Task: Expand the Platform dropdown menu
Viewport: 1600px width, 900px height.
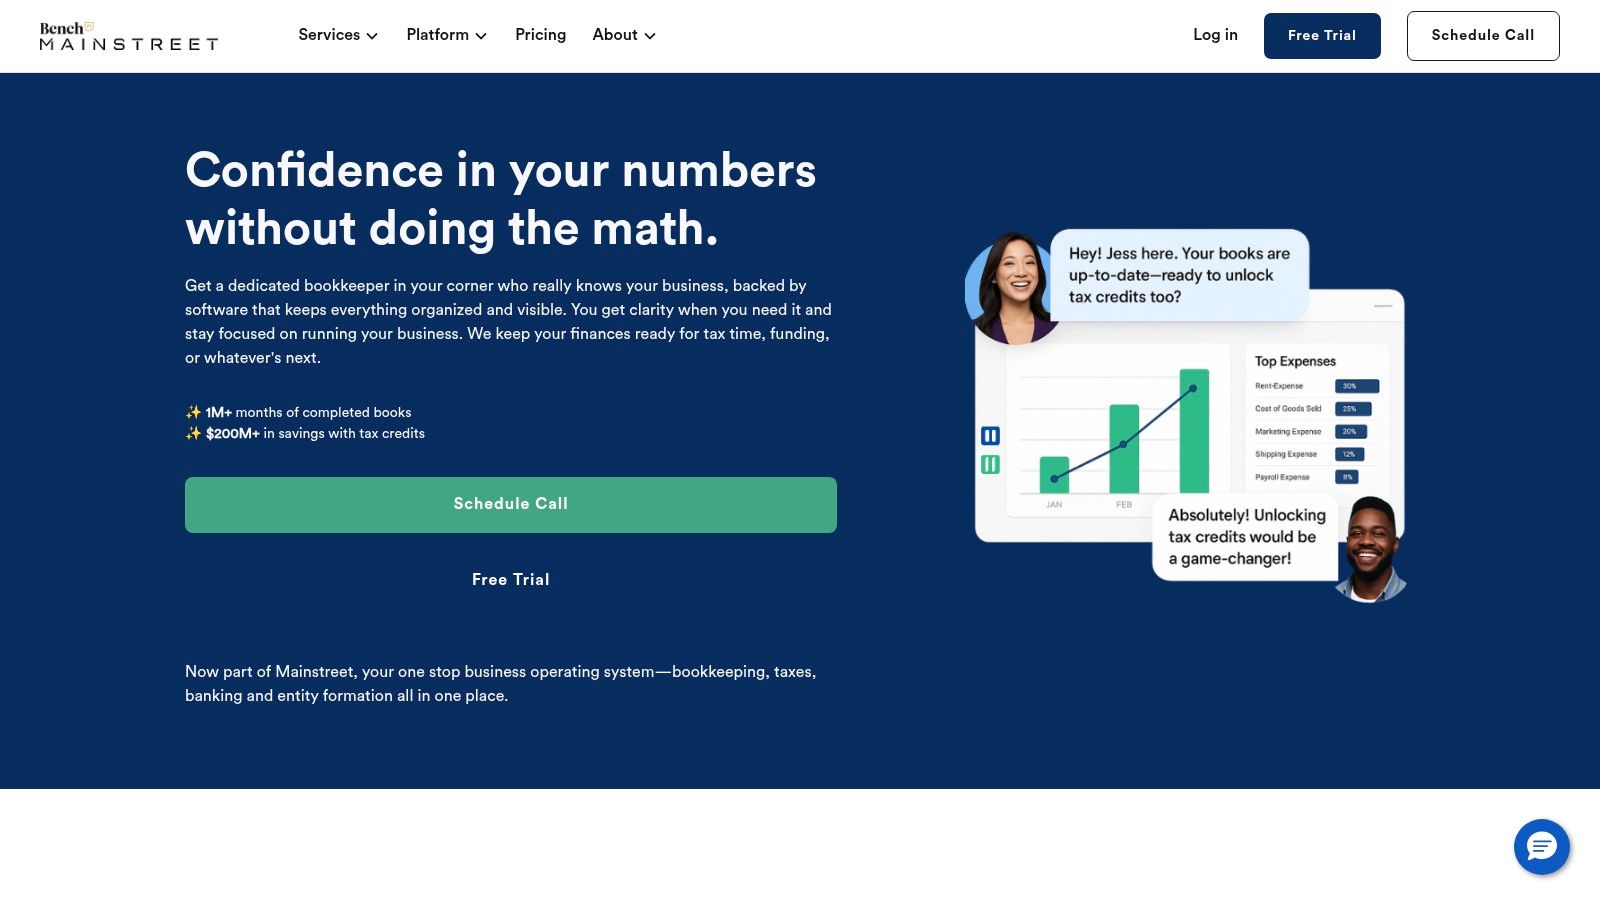Action: (446, 35)
